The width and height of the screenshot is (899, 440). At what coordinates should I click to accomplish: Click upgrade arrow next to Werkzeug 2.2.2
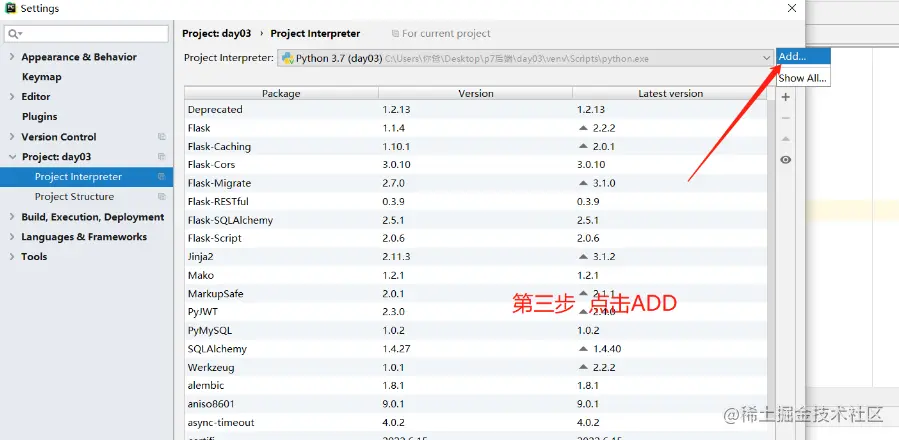583,367
